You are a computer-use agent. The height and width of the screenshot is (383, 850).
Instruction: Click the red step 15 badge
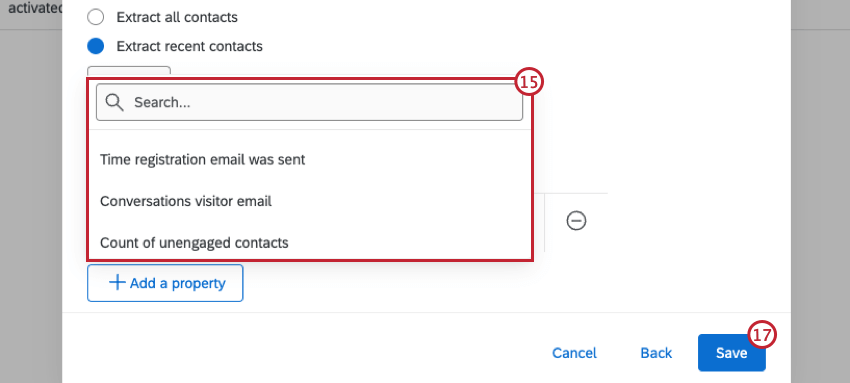pyautogui.click(x=529, y=82)
